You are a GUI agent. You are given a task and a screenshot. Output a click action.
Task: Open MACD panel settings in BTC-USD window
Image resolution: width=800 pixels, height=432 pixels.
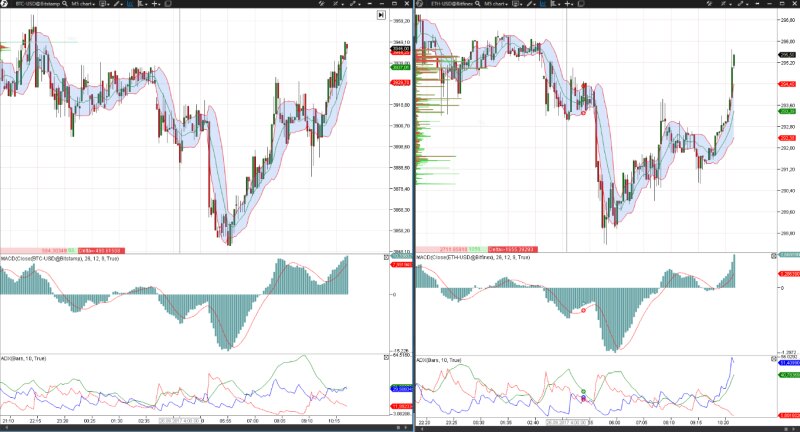pos(386,258)
